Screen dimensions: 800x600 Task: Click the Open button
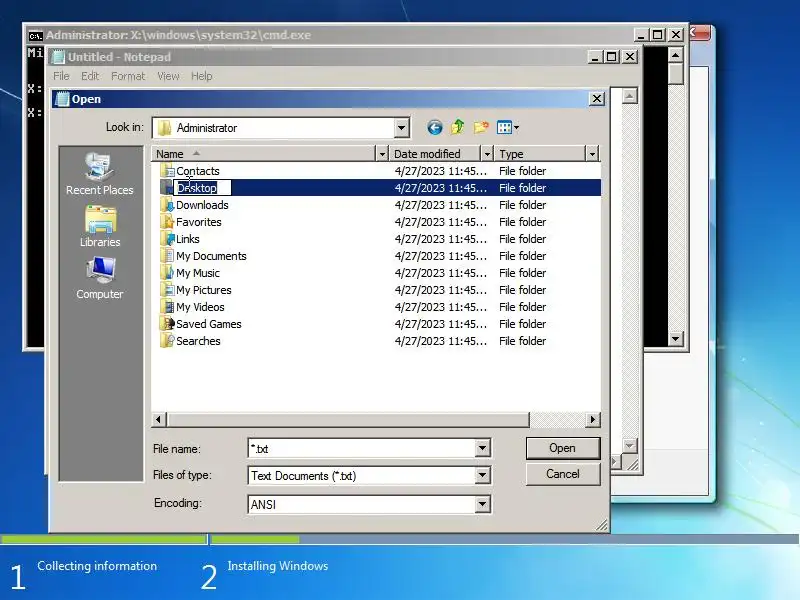tap(563, 448)
